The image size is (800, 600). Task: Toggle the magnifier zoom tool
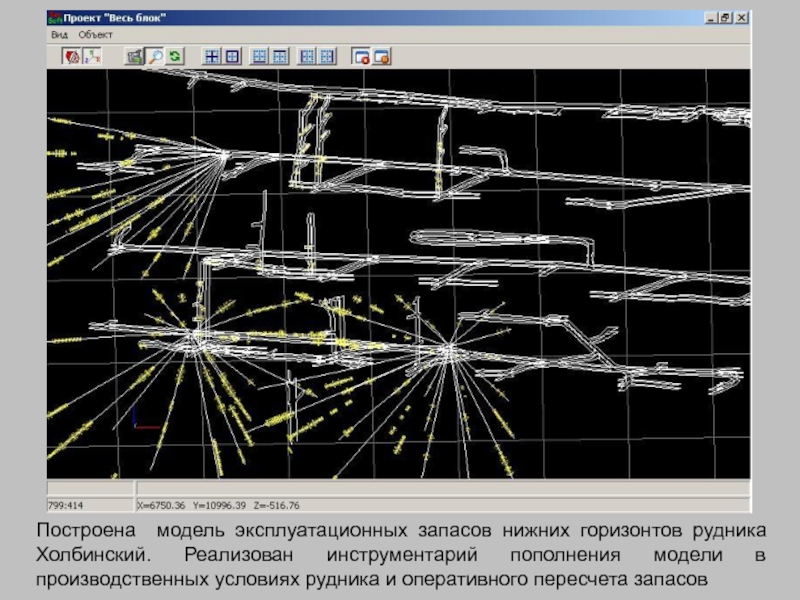(154, 57)
